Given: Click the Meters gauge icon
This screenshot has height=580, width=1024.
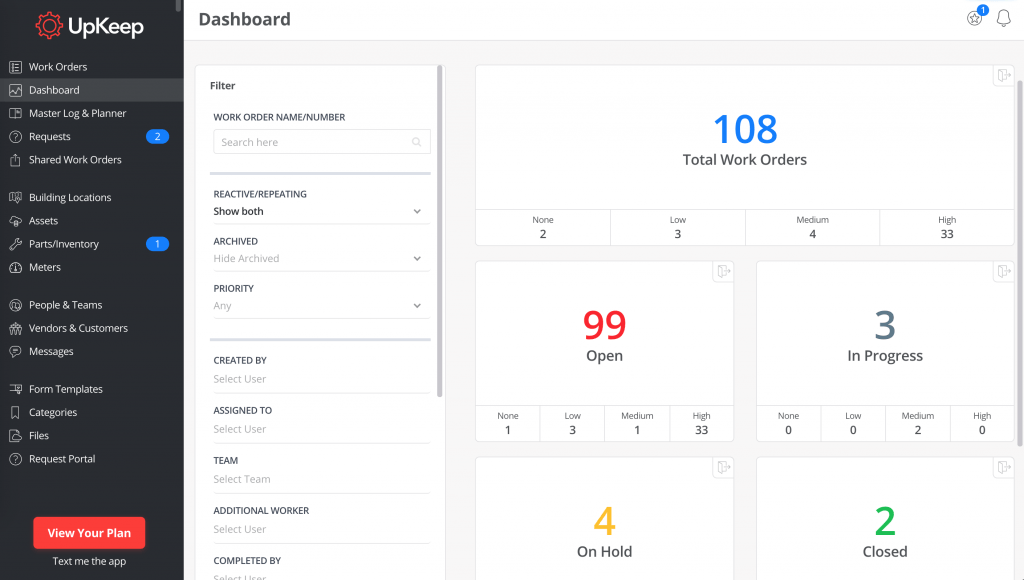Looking at the screenshot, I should [15, 267].
